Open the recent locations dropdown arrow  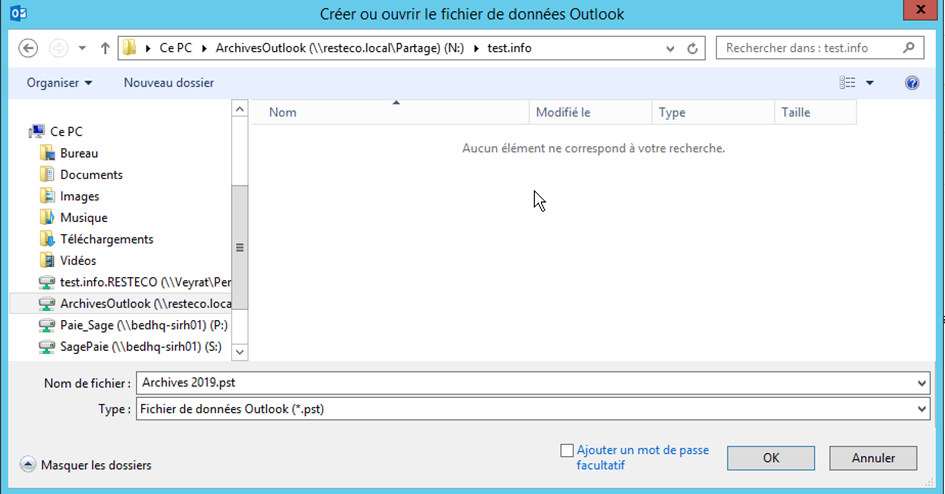click(83, 48)
